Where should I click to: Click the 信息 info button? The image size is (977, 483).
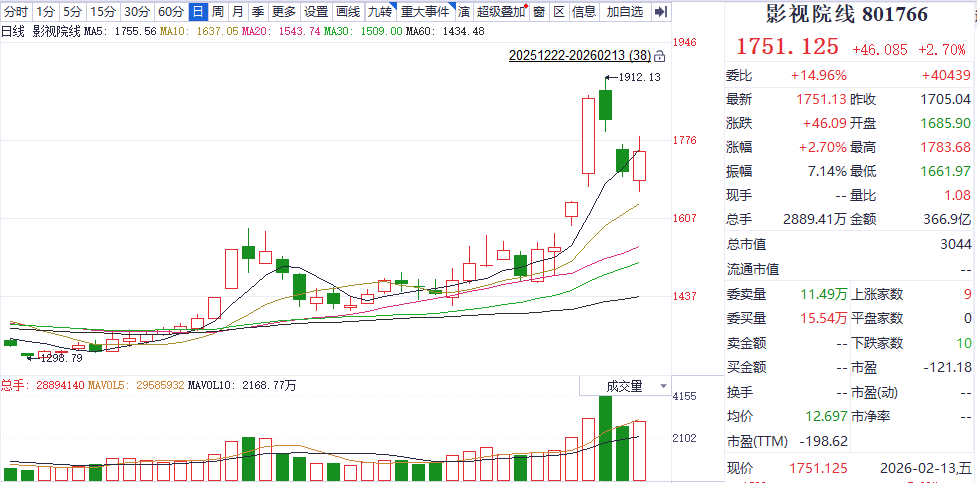tap(584, 12)
